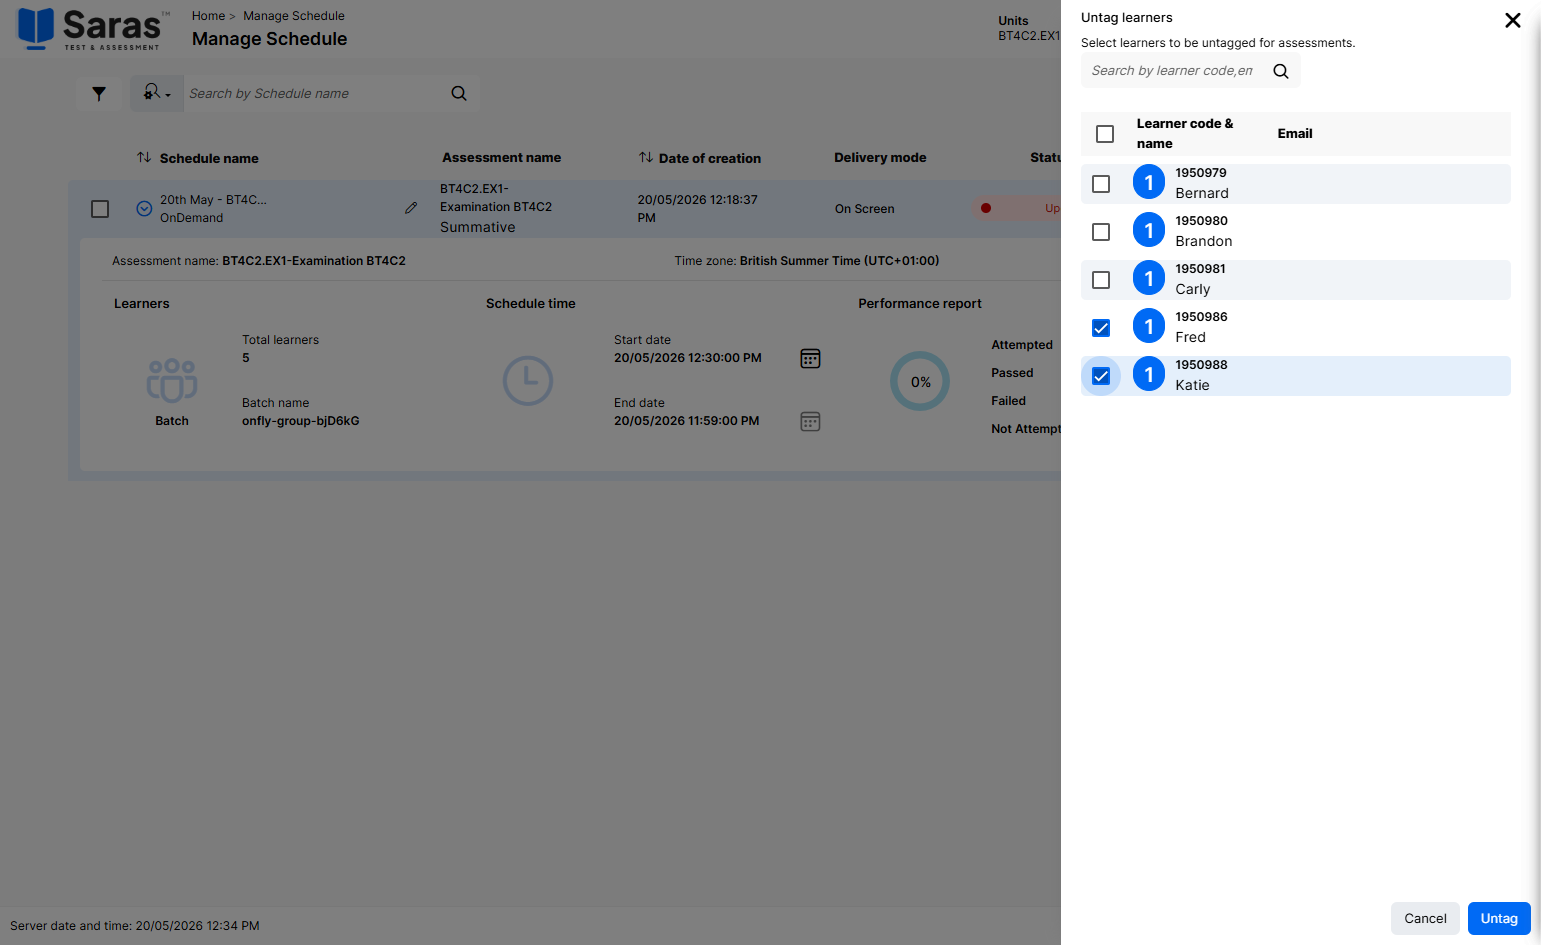Close the Untag learners panel
The width and height of the screenshot is (1541, 945).
pyautogui.click(x=1513, y=20)
